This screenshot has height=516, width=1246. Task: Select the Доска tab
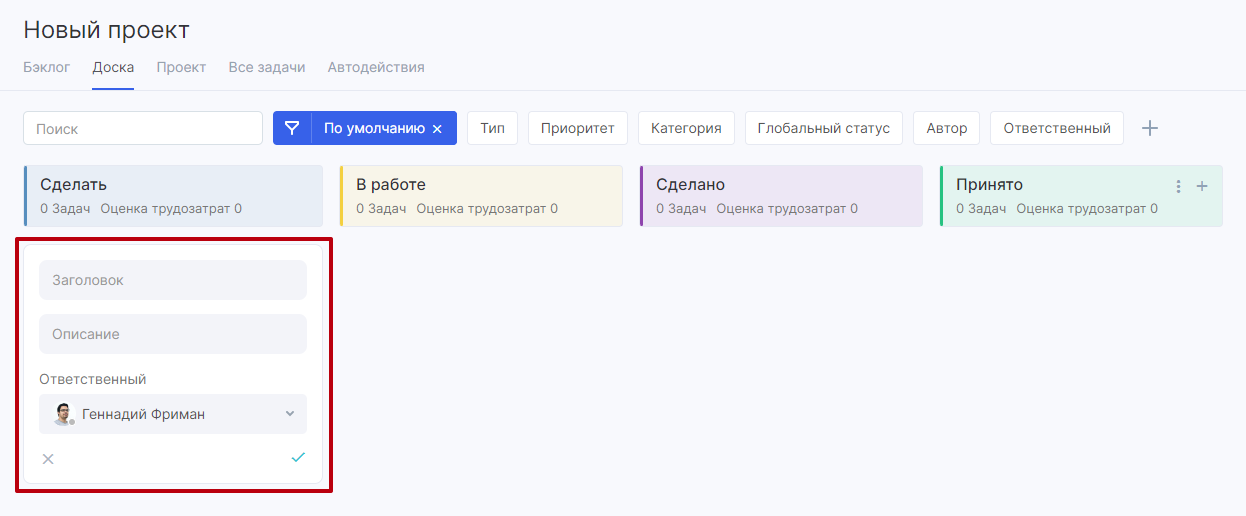pyautogui.click(x=113, y=67)
